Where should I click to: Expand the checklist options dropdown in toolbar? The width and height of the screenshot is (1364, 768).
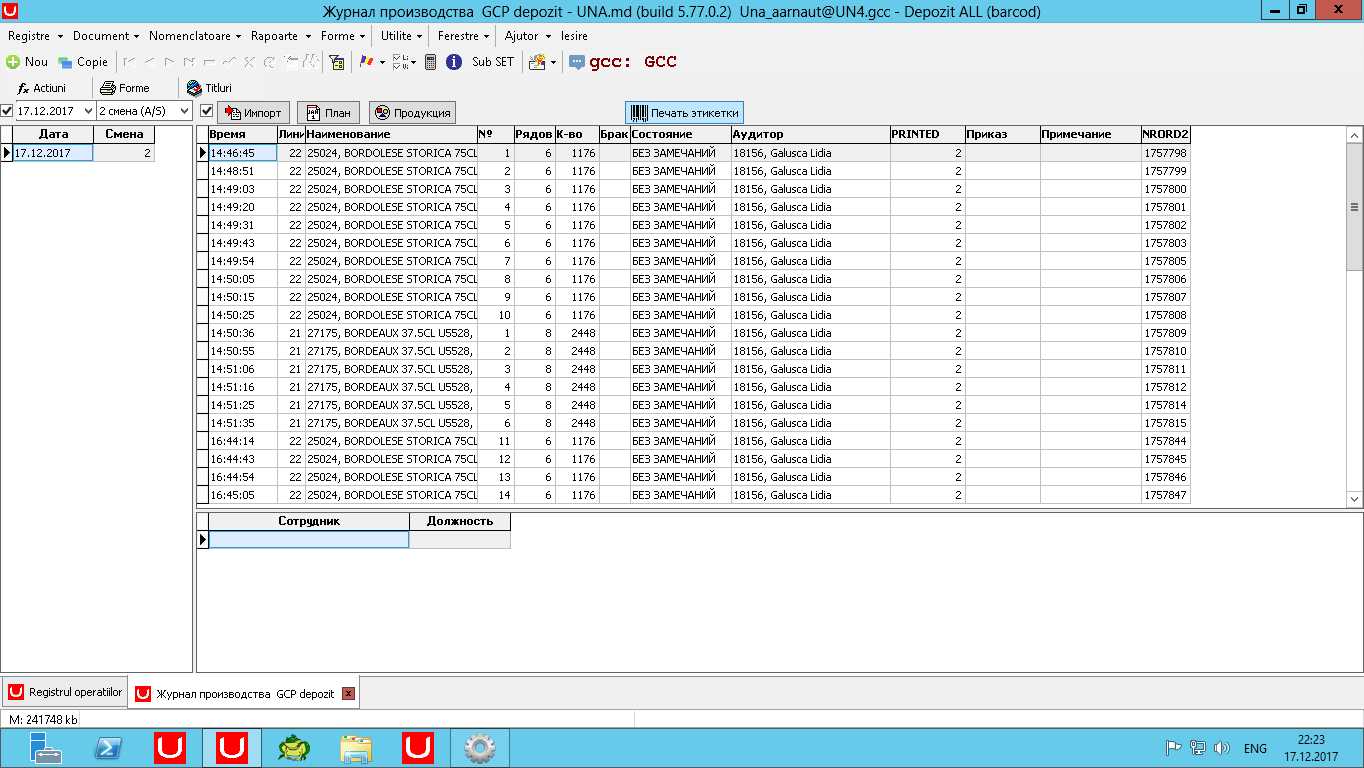[413, 62]
